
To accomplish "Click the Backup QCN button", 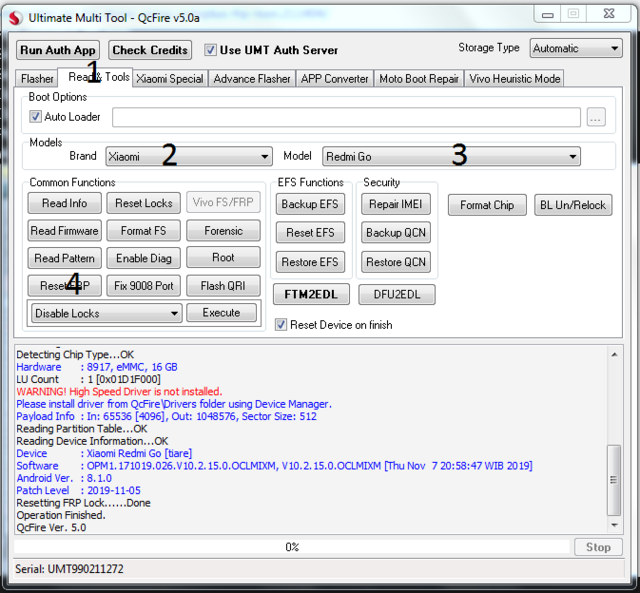I will (x=396, y=233).
